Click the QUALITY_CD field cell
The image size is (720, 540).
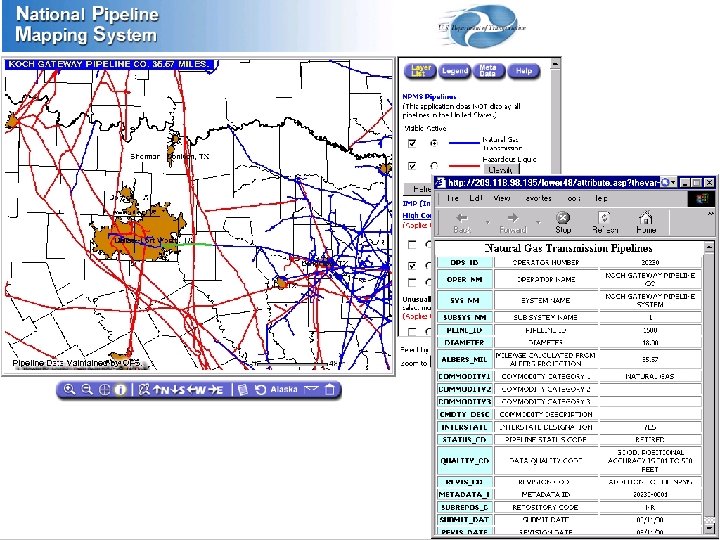(x=464, y=461)
